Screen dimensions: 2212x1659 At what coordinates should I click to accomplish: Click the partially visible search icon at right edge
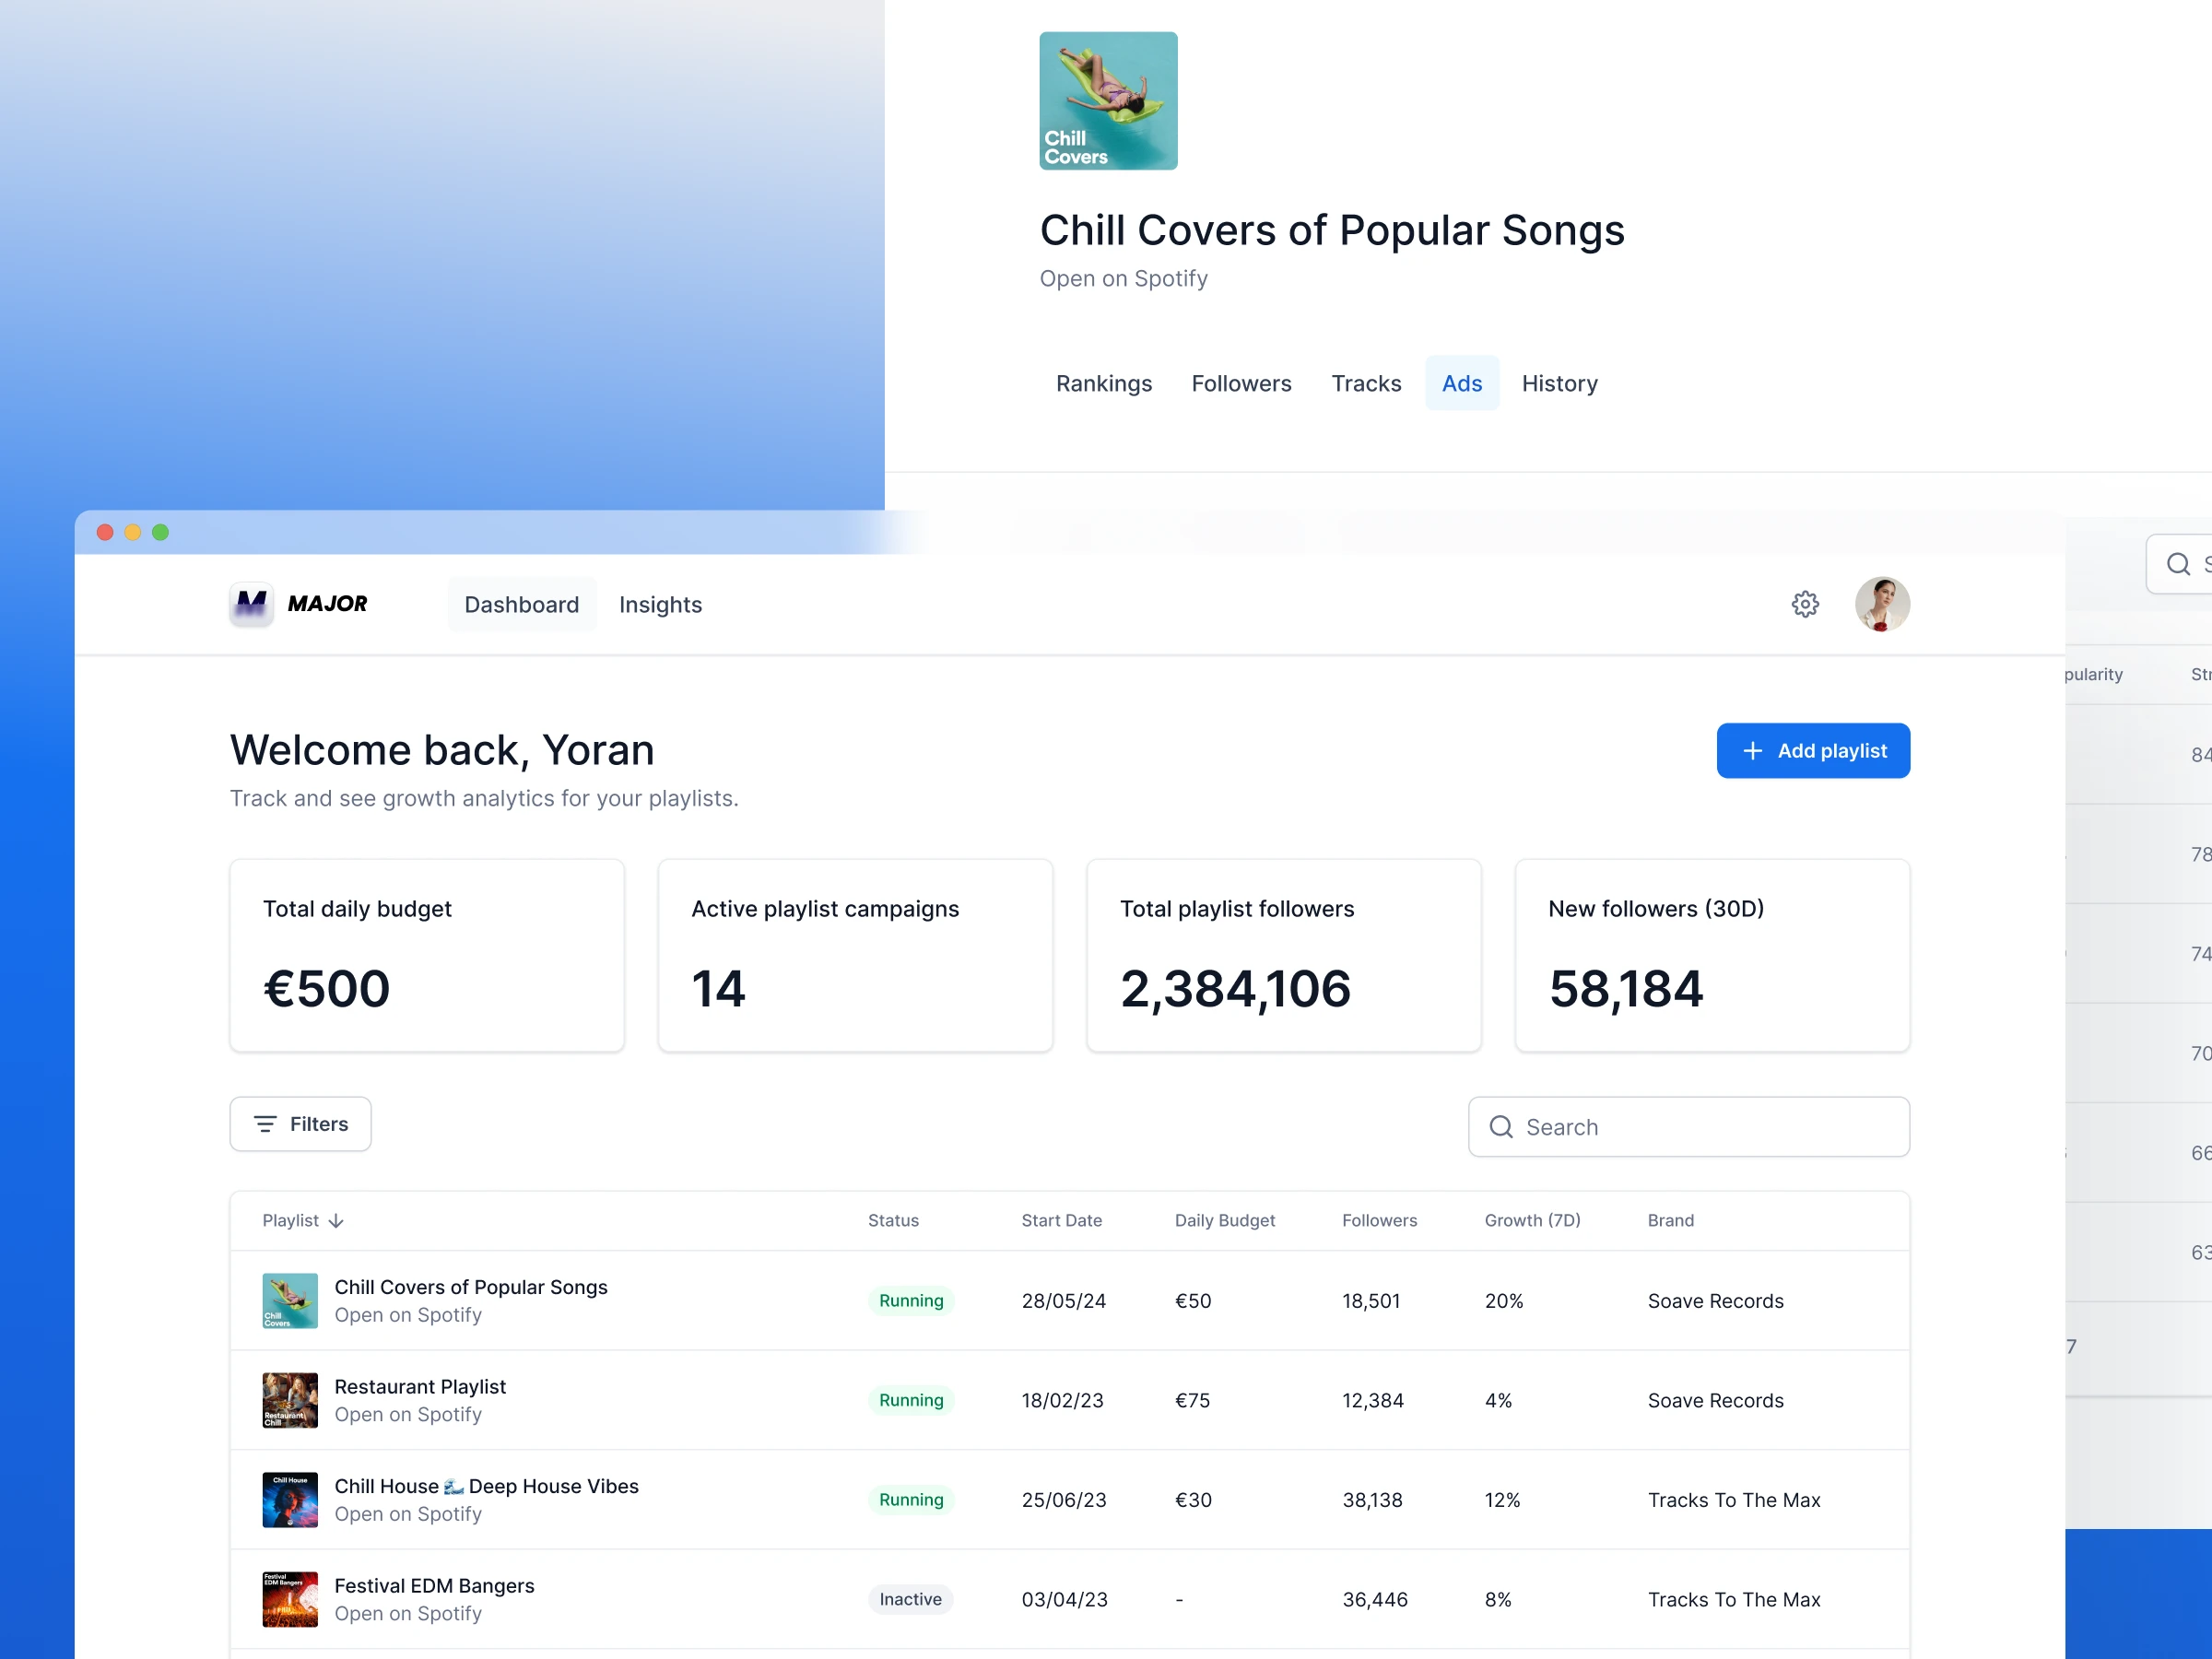click(x=2178, y=564)
